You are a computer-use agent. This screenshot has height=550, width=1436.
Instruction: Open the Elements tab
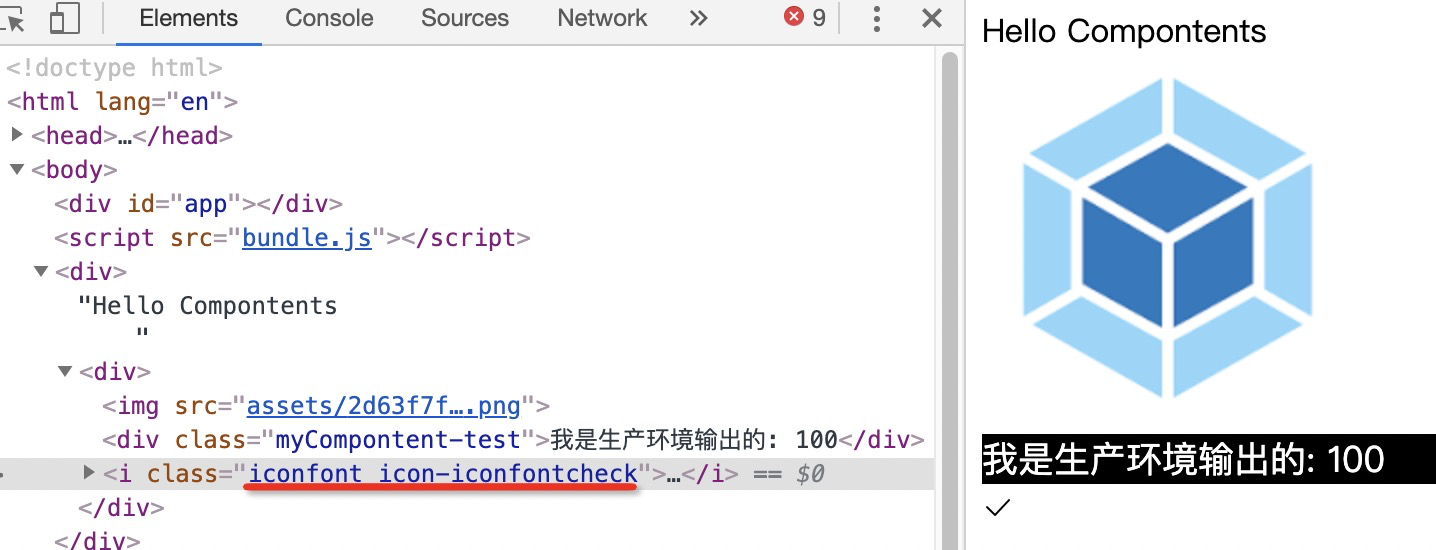click(189, 18)
